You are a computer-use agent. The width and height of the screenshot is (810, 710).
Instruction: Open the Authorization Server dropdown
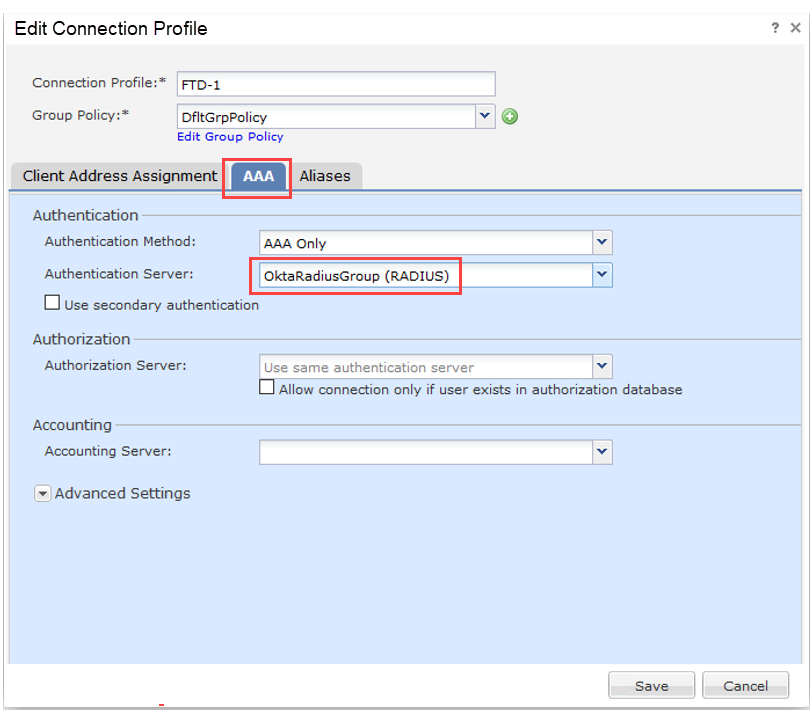(x=602, y=367)
